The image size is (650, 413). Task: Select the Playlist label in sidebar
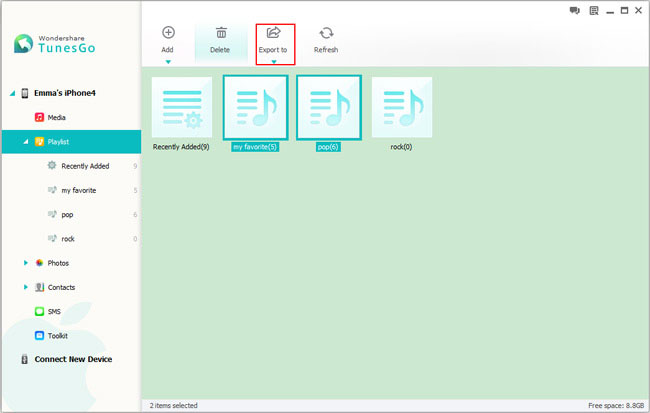coord(58,142)
